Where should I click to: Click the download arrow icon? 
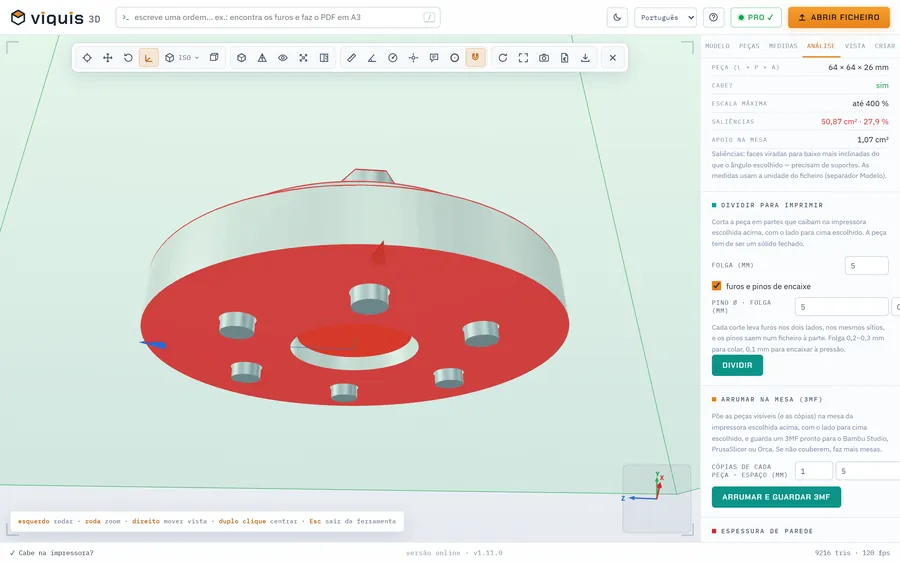point(585,57)
